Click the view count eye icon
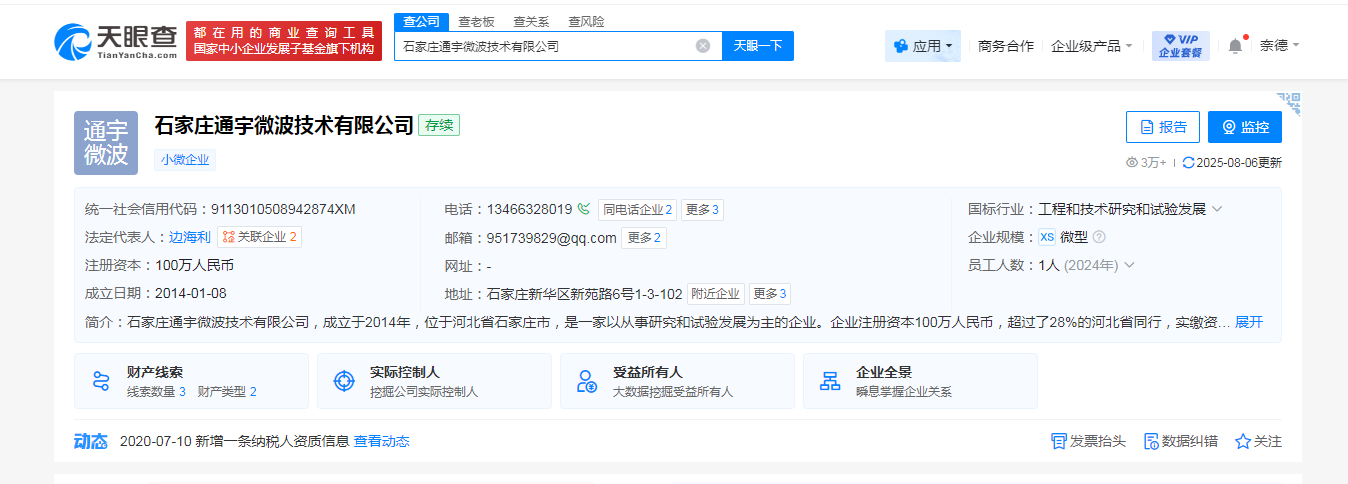The image size is (1348, 484). pyautogui.click(x=1132, y=162)
